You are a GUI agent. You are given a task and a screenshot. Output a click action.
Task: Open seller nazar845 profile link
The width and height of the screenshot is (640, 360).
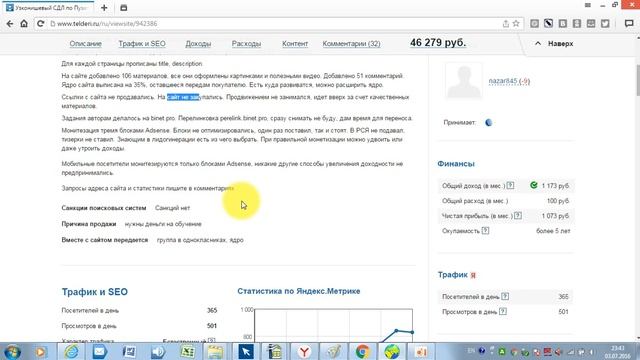[509, 81]
